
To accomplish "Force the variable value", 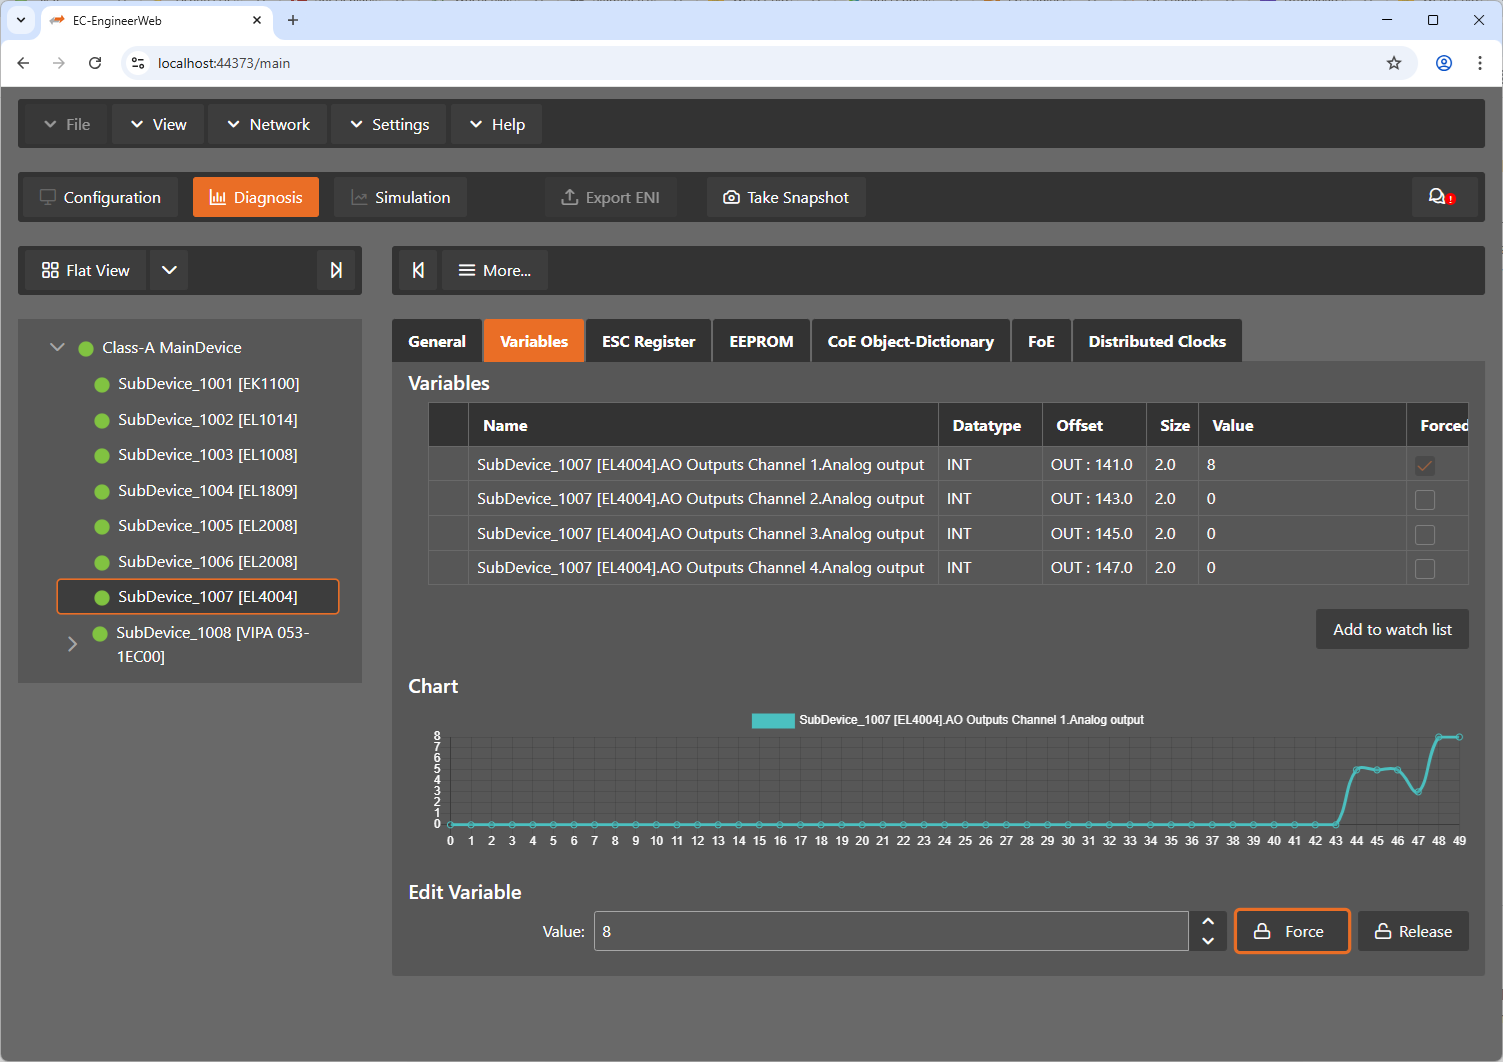I will [x=1292, y=931].
